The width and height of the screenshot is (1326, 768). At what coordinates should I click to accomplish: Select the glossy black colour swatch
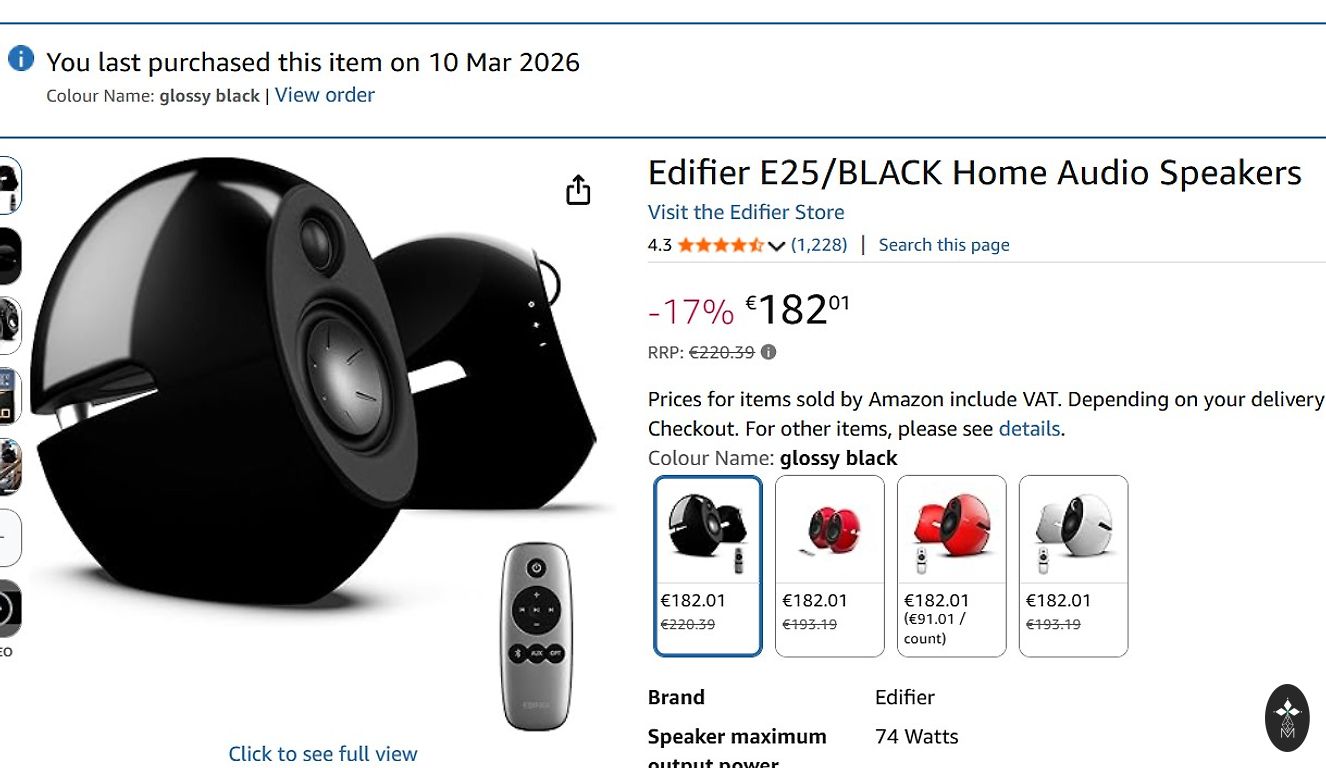pyautogui.click(x=708, y=565)
